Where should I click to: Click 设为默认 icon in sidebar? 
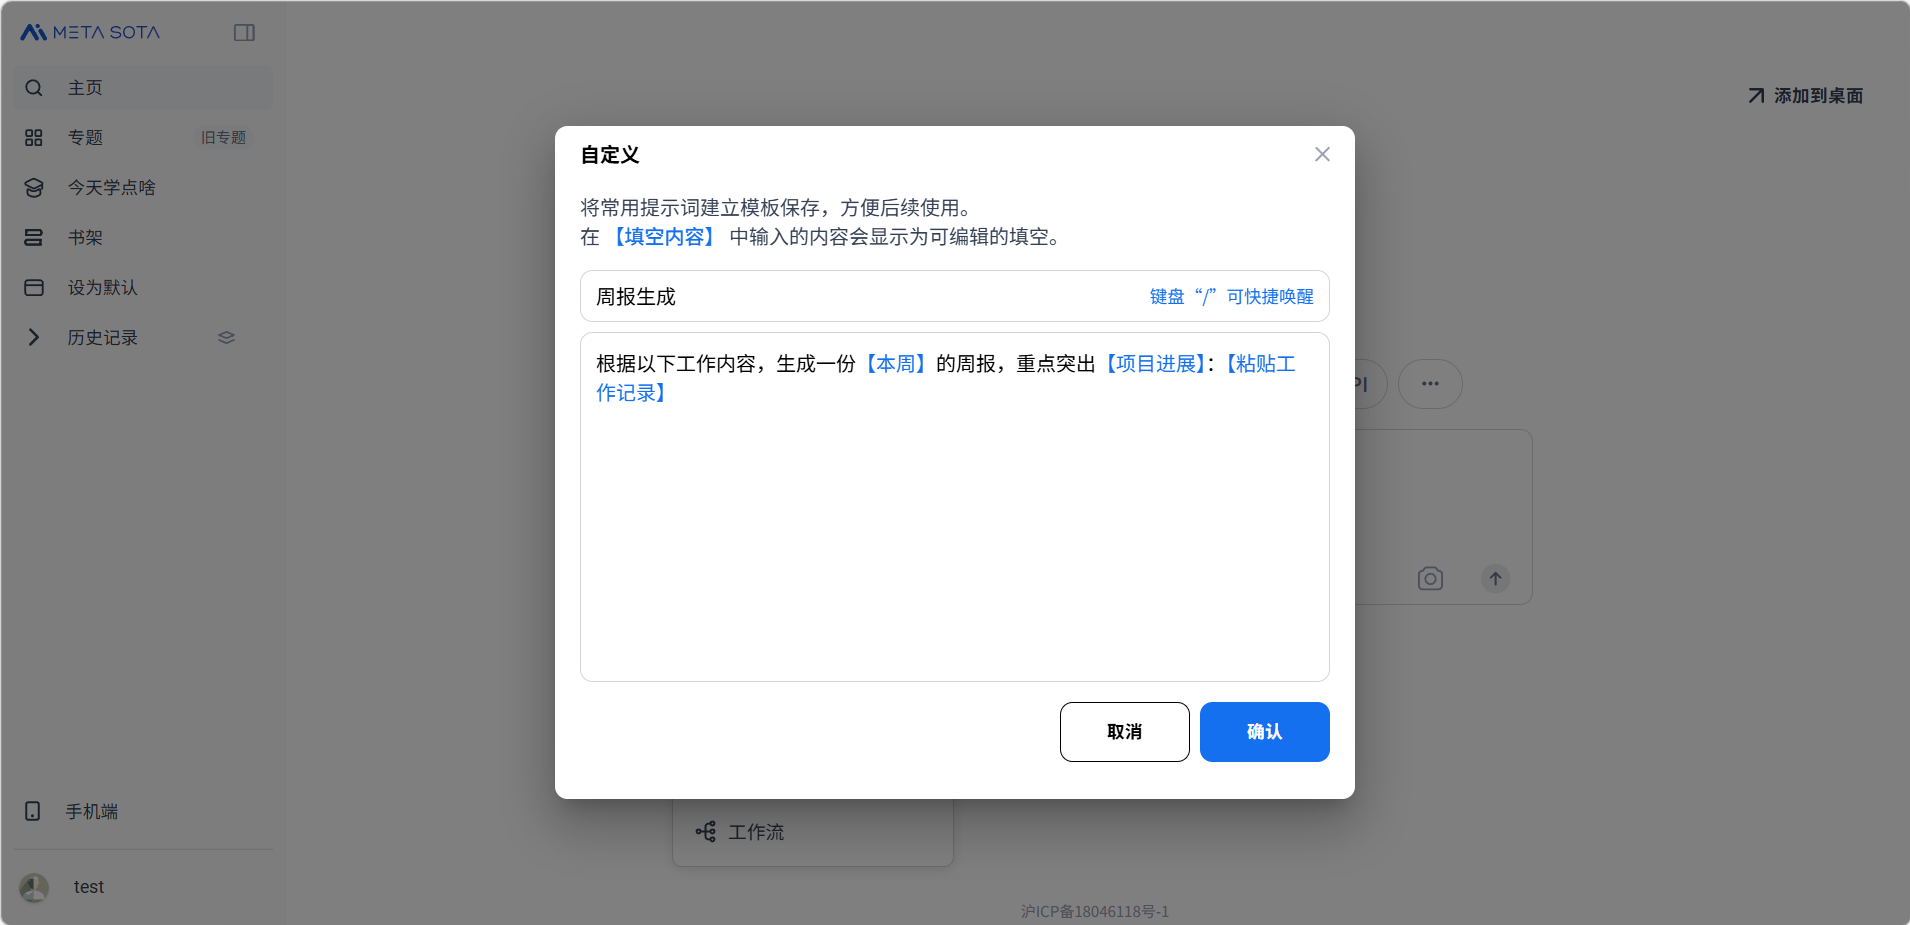tap(34, 288)
